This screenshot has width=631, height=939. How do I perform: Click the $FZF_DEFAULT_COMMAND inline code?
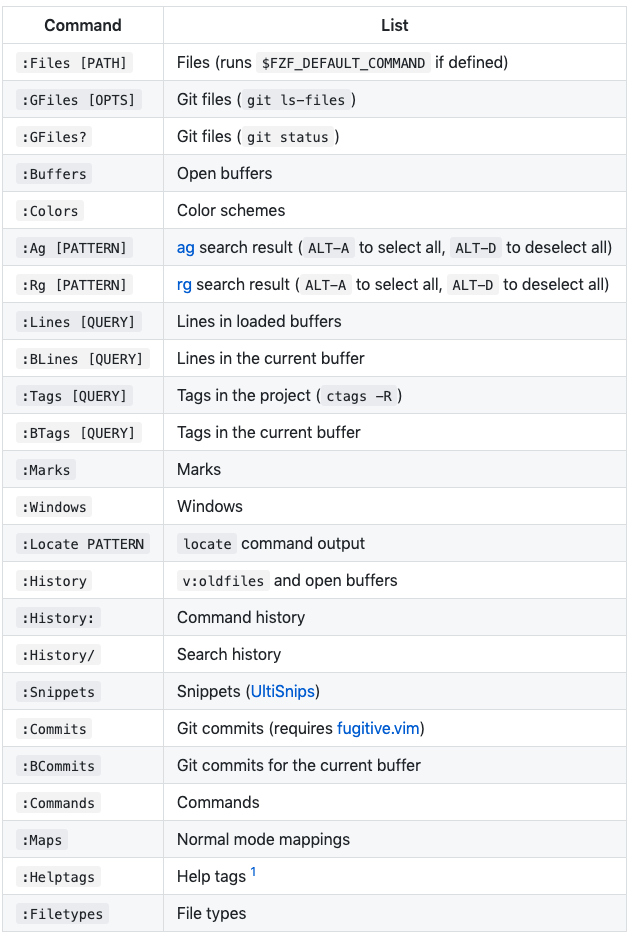coord(343,63)
